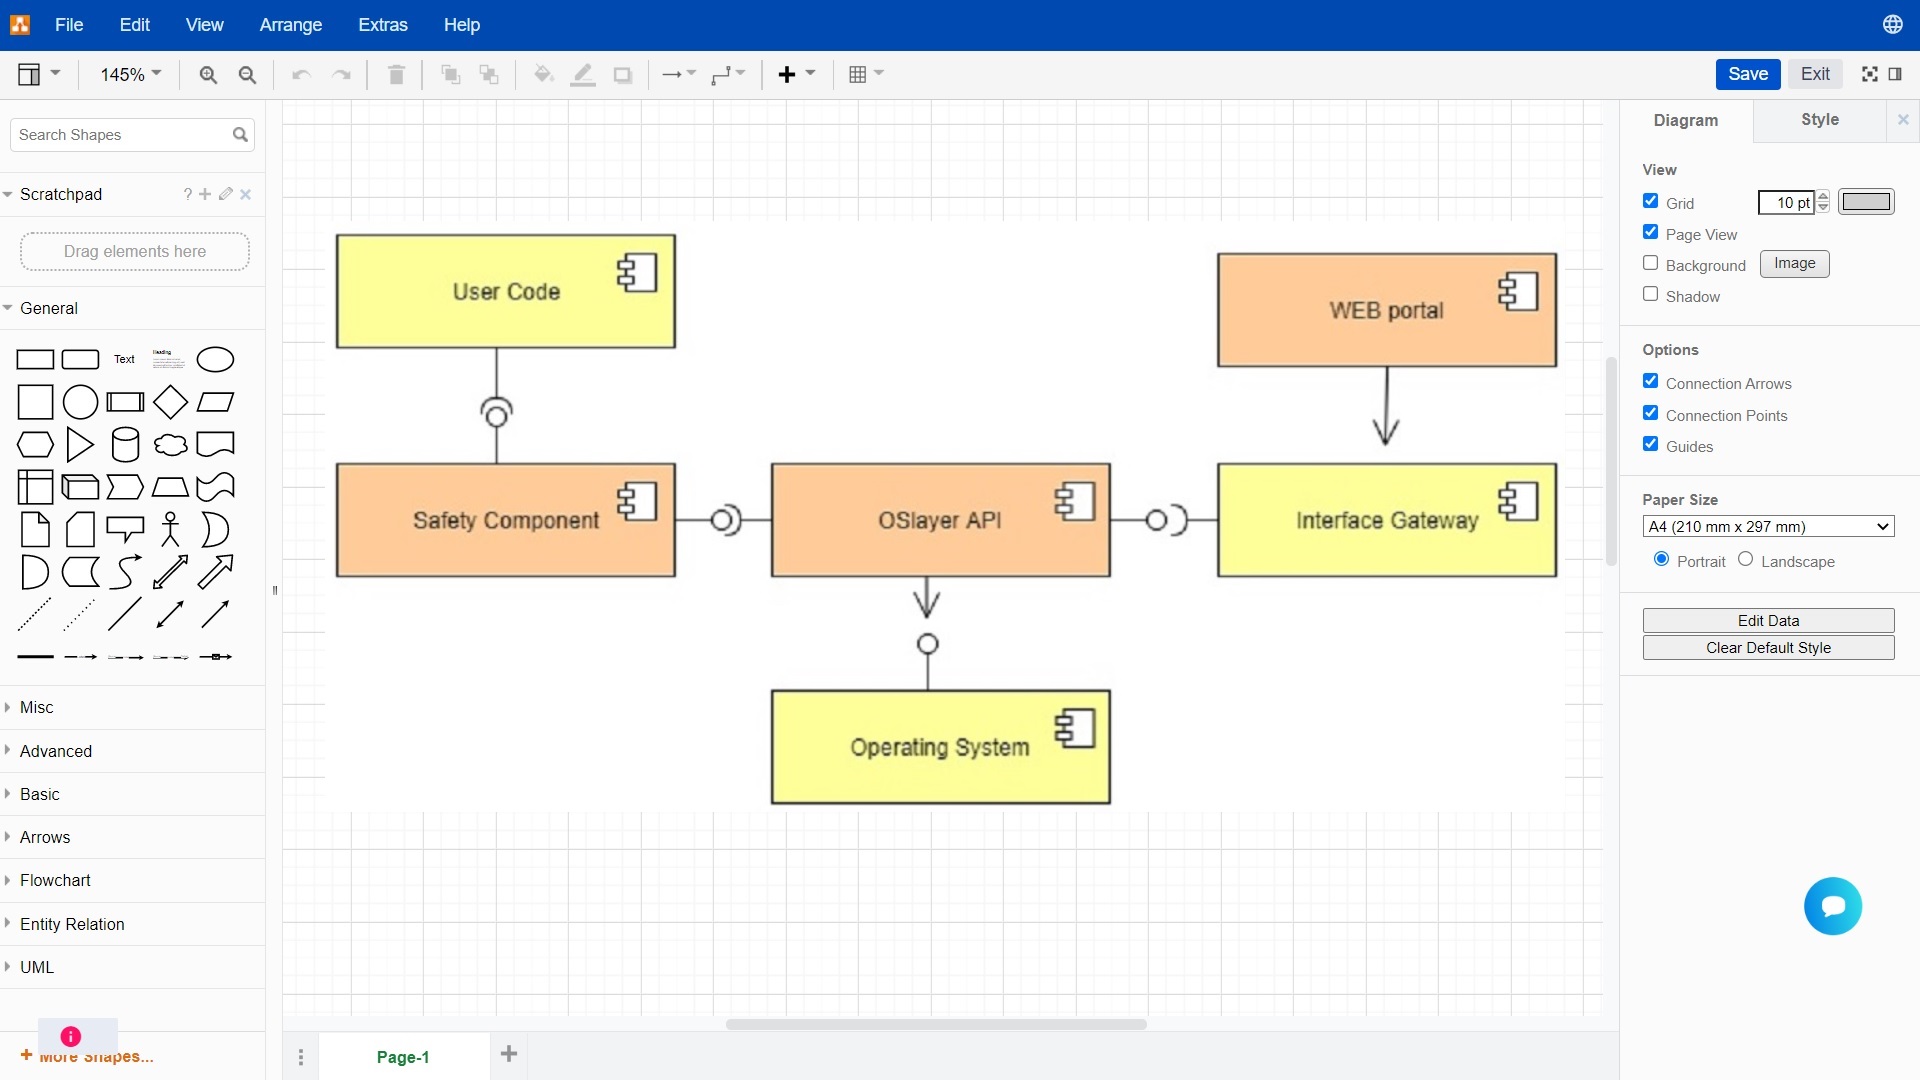Select the Landscape radio button
Image resolution: width=1920 pixels, height=1080 pixels.
point(1745,560)
